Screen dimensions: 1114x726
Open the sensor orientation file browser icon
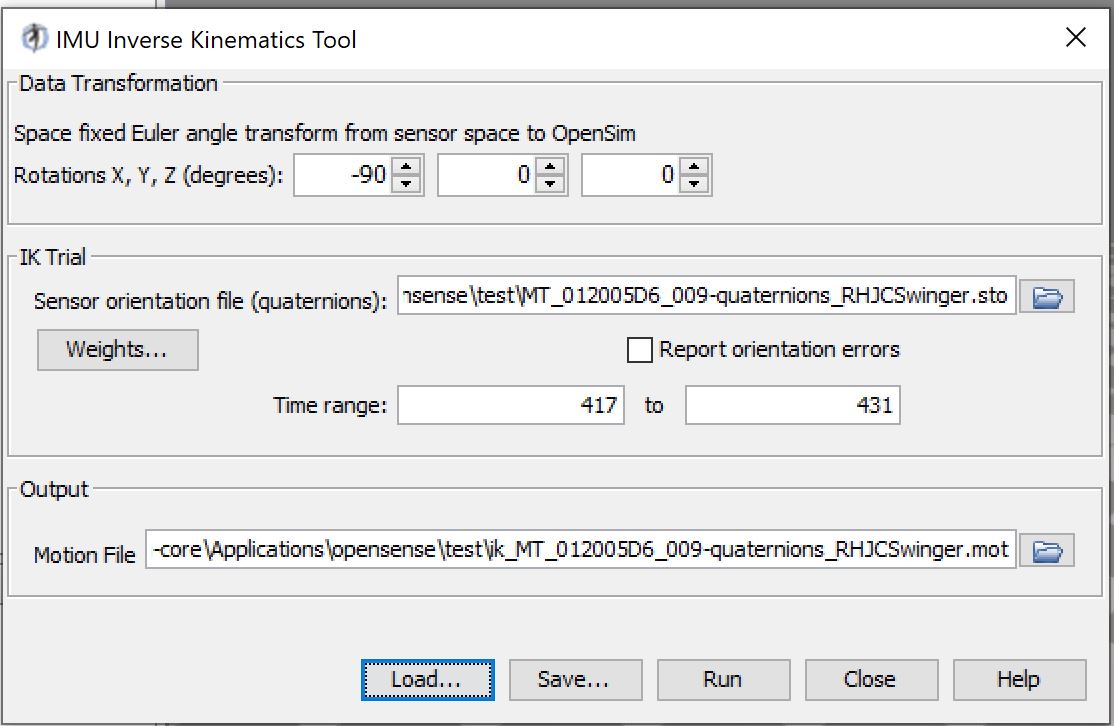[1047, 295]
